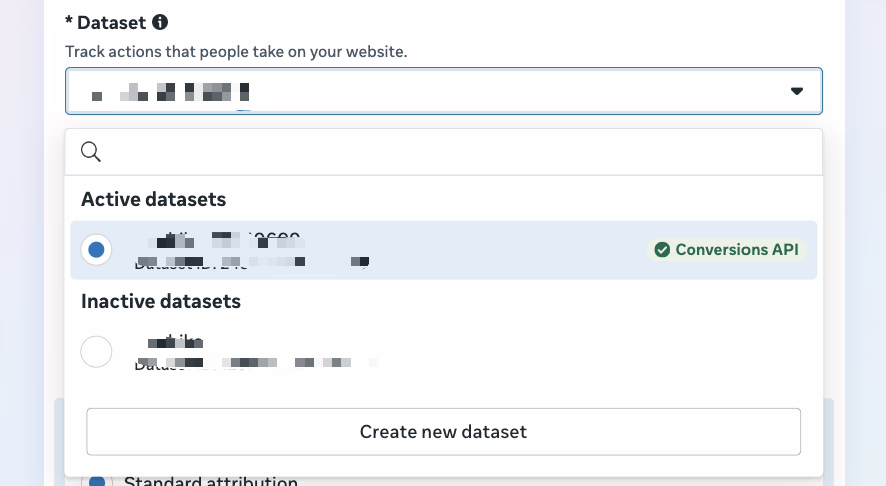The height and width of the screenshot is (486, 886).
Task: Click the Dataset ID line under inactive dataset
Action: coord(255,362)
